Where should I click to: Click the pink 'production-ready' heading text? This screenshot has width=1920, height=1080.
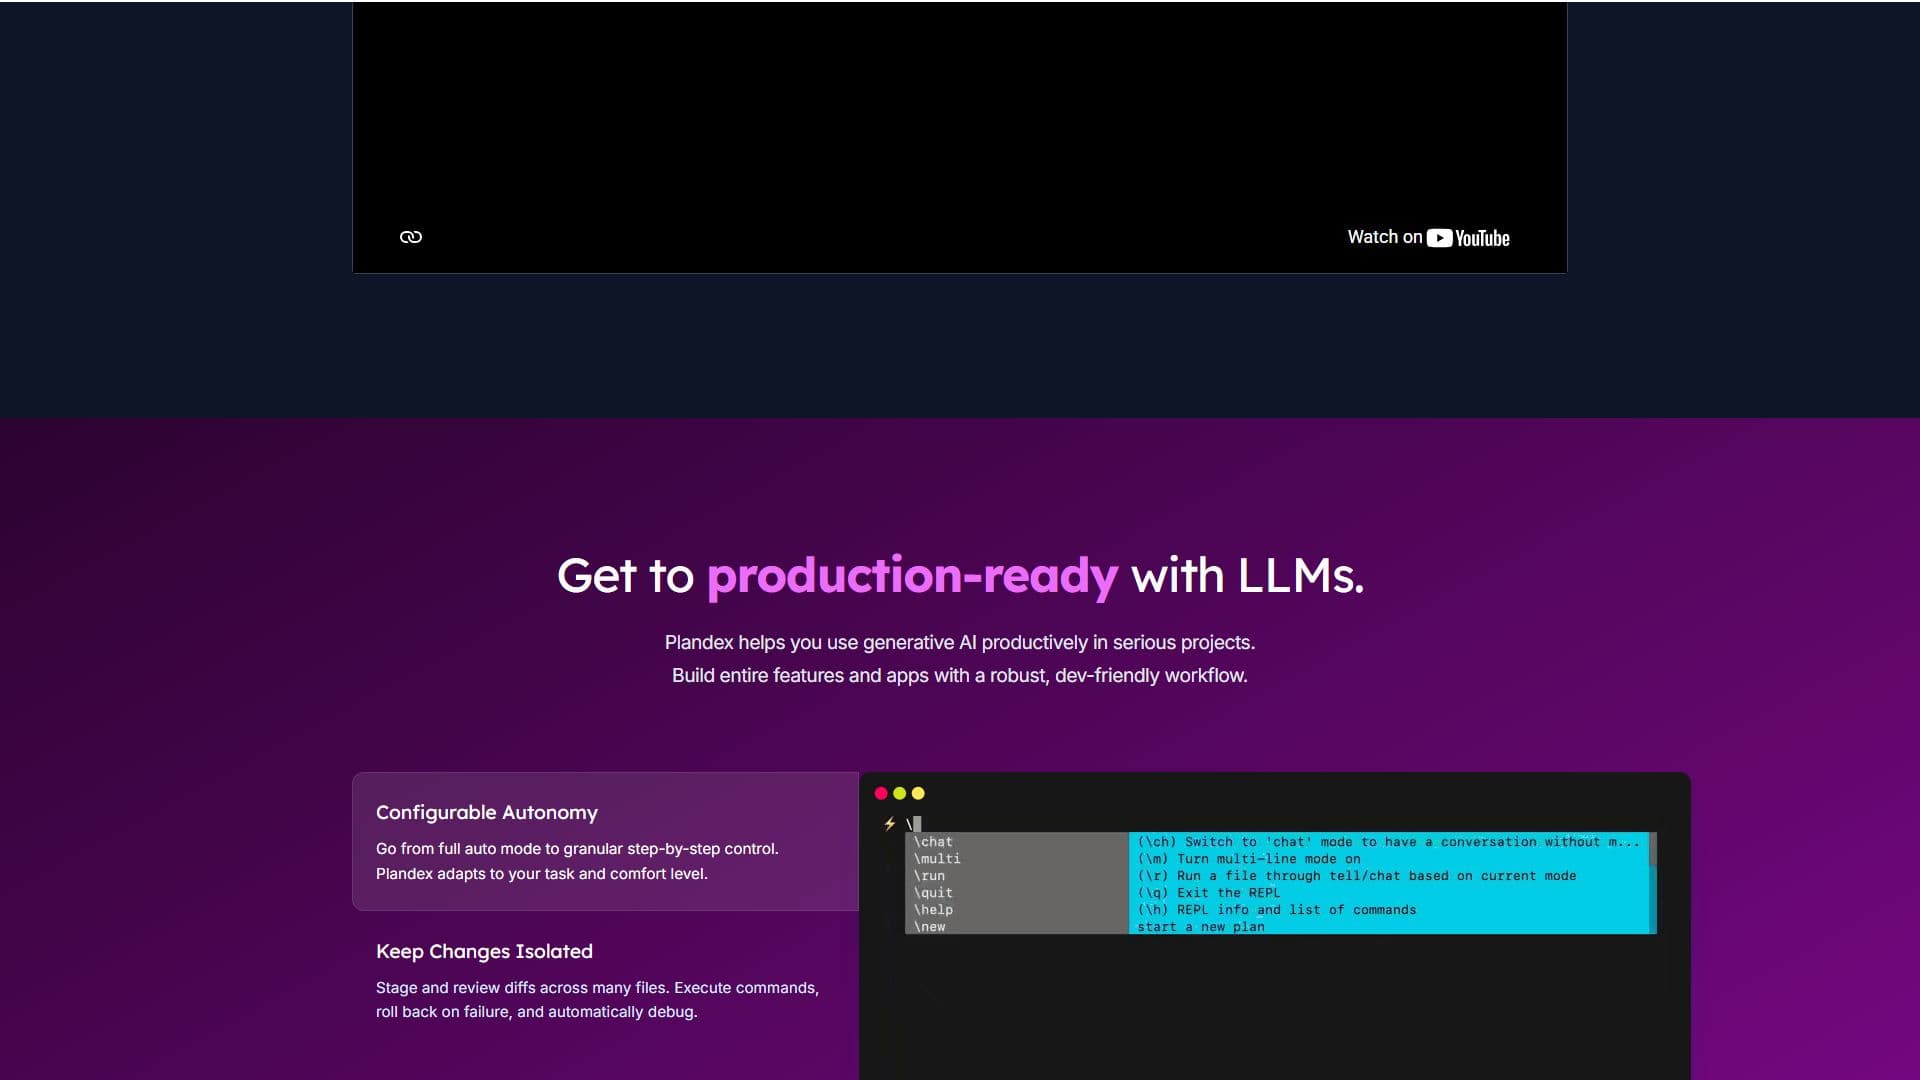[x=912, y=576]
